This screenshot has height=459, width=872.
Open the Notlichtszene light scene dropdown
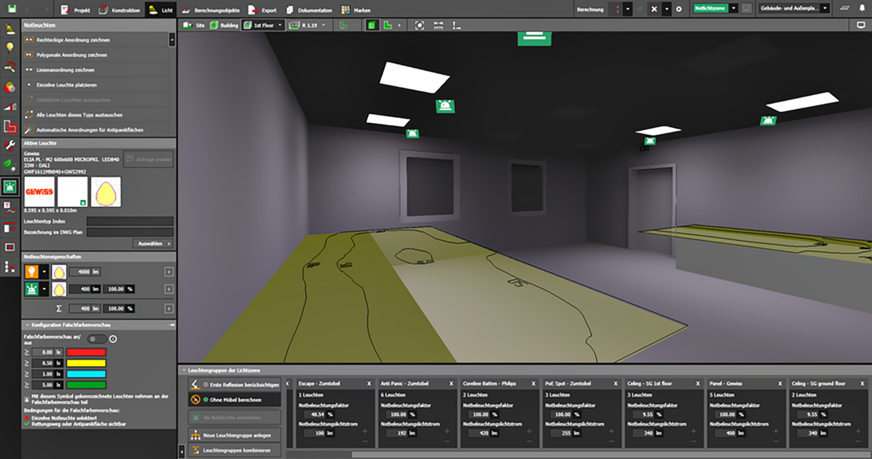pos(733,8)
